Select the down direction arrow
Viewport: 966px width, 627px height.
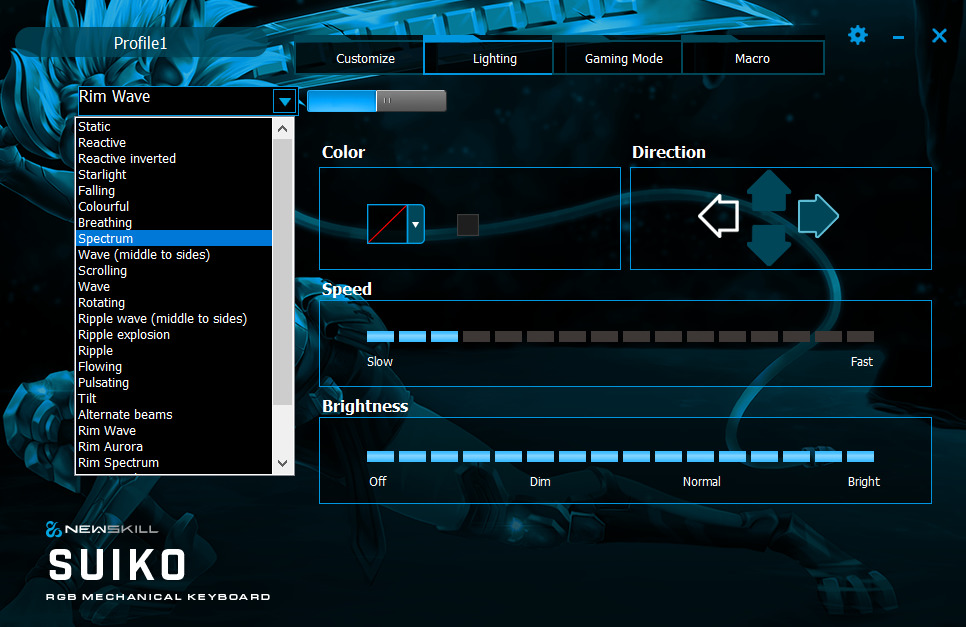[768, 245]
